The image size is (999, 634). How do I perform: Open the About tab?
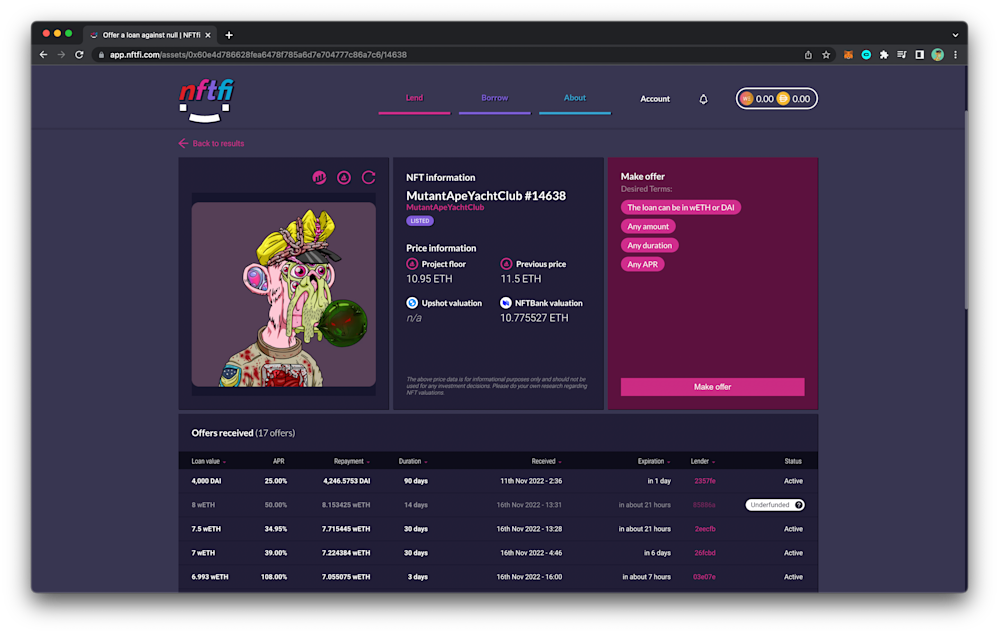(x=575, y=99)
